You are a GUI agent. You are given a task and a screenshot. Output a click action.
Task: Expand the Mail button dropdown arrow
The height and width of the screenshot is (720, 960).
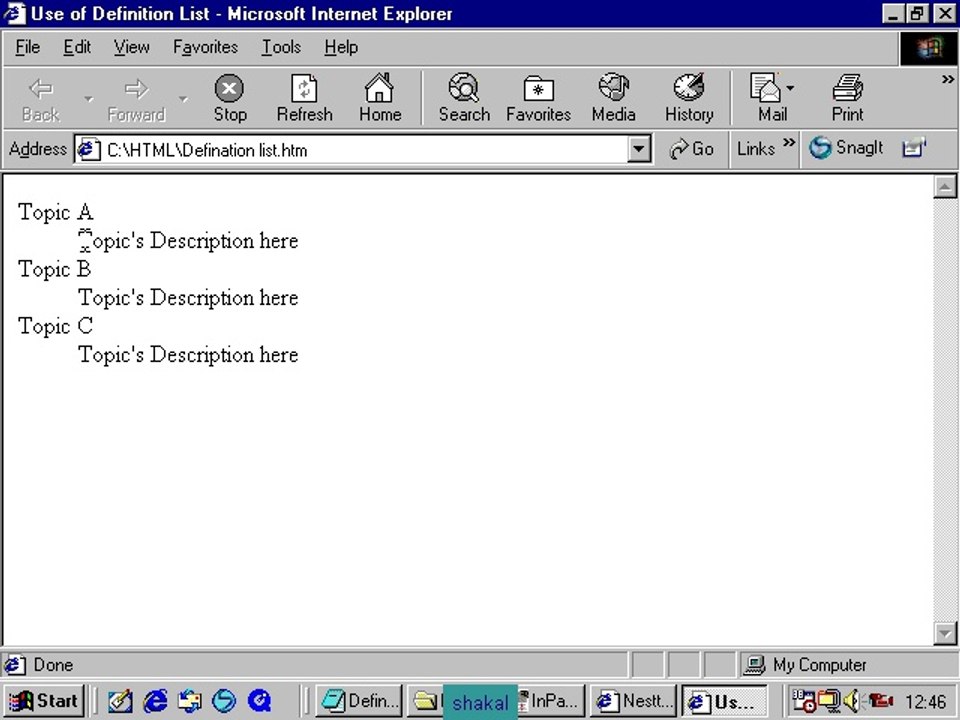[x=790, y=88]
